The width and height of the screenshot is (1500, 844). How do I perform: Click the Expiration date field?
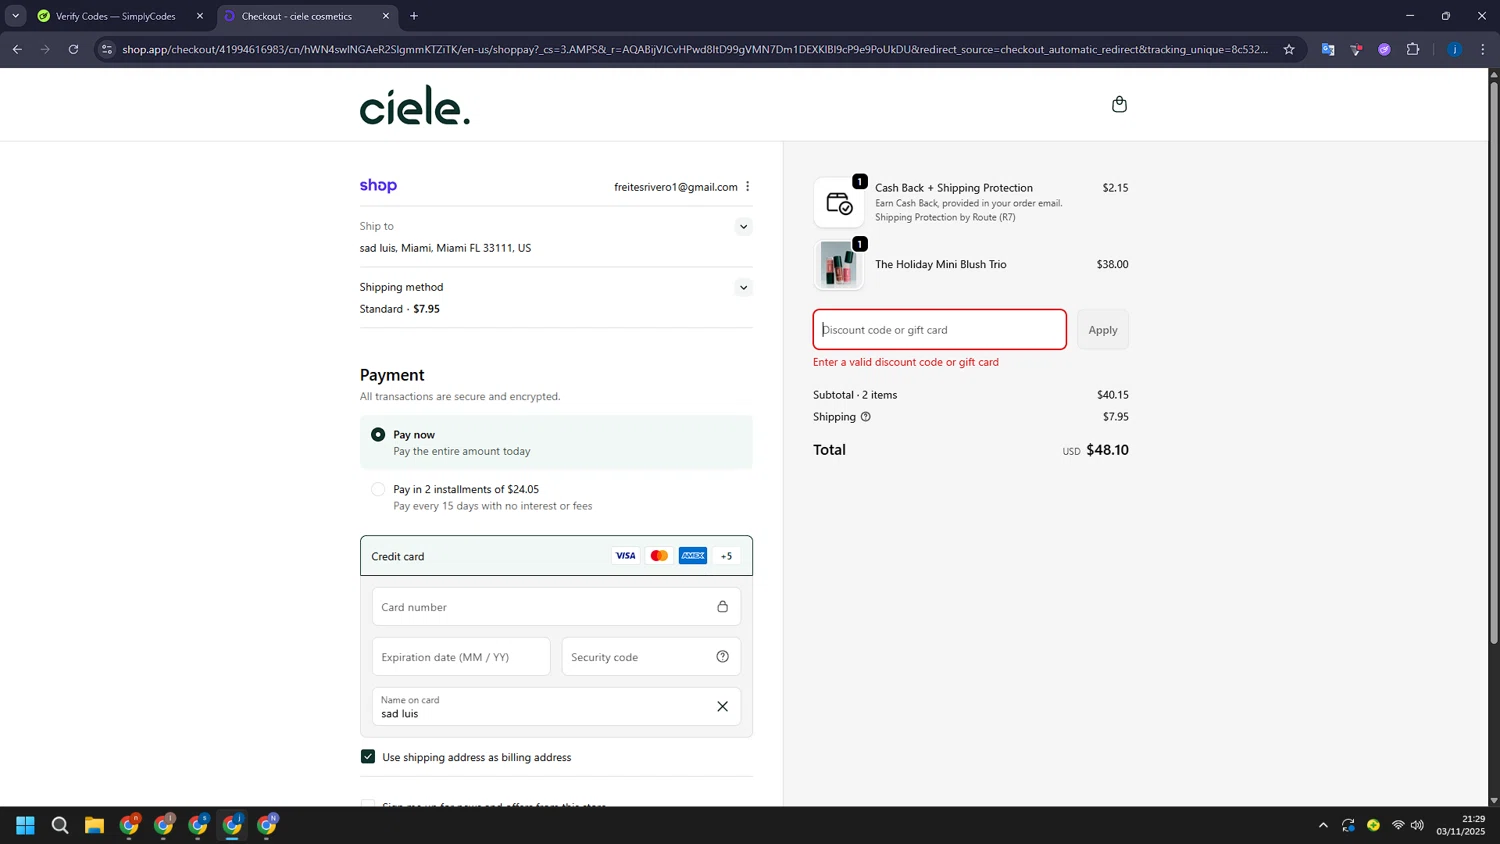point(461,657)
